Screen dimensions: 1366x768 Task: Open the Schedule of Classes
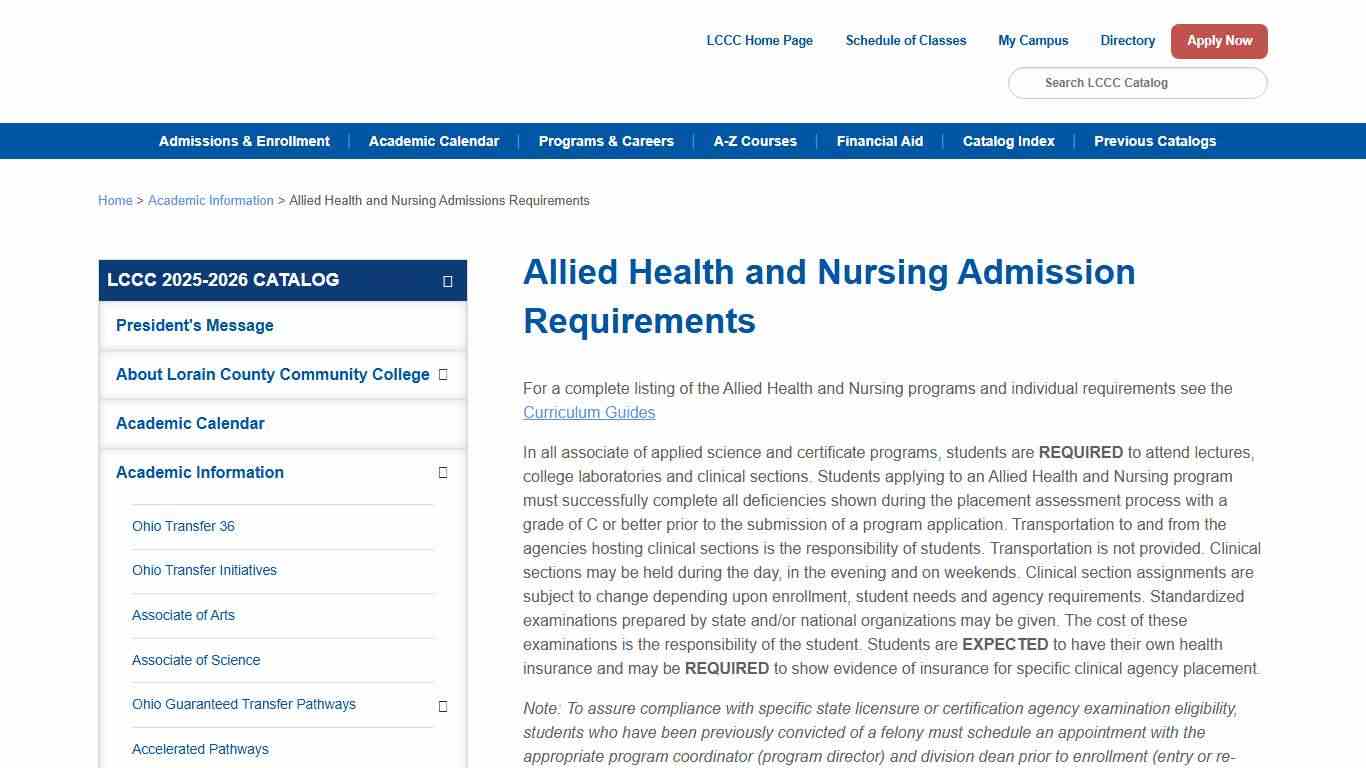906,40
